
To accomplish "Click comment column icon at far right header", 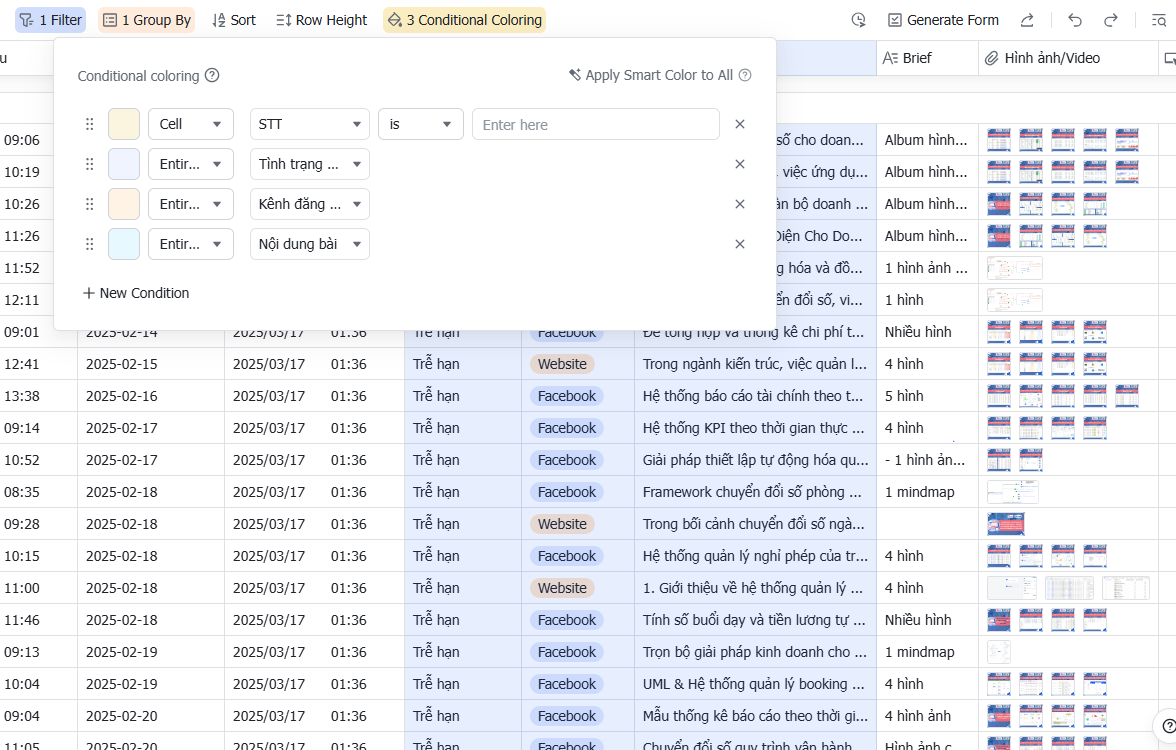I will coord(1169,58).
